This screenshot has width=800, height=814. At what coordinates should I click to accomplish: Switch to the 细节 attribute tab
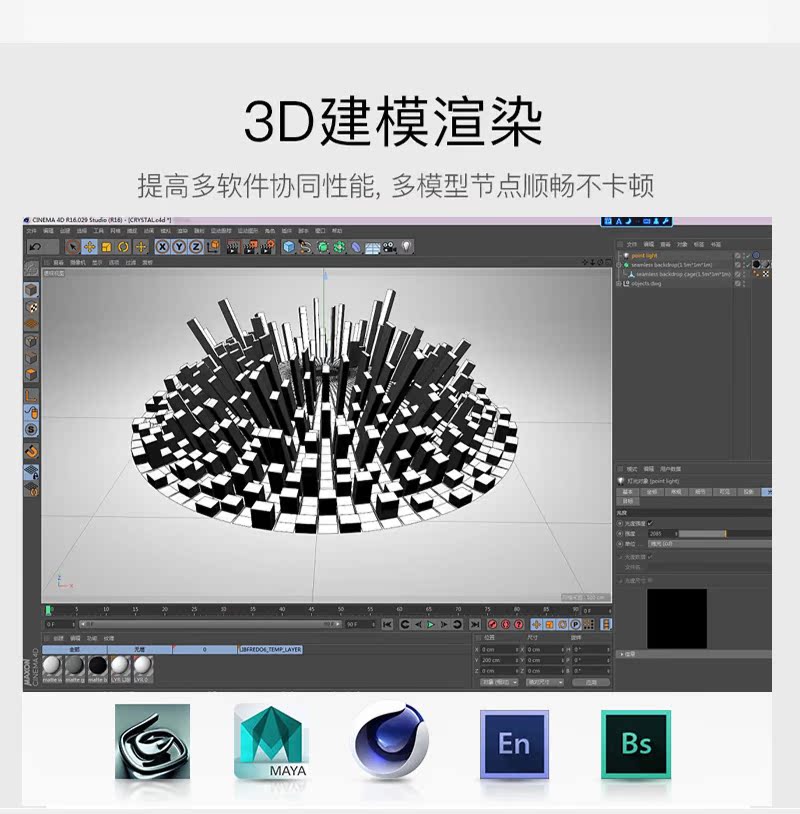click(x=700, y=492)
